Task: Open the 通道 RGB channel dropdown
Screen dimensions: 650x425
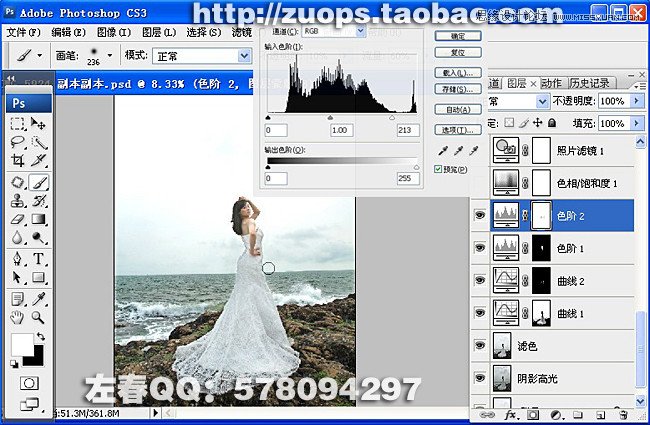Action: tap(360, 31)
